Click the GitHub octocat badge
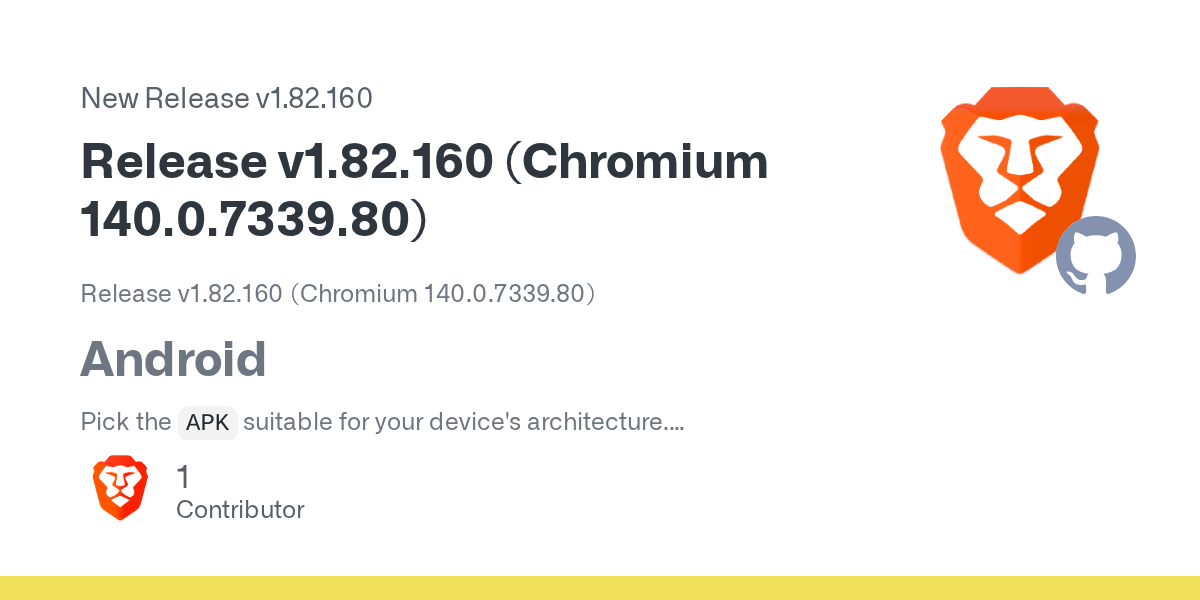 tap(1096, 256)
